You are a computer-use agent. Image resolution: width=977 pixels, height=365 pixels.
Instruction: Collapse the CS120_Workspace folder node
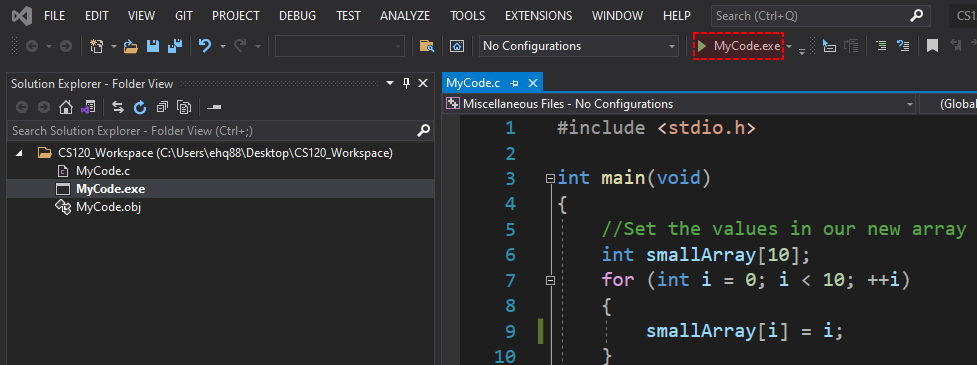coord(19,153)
